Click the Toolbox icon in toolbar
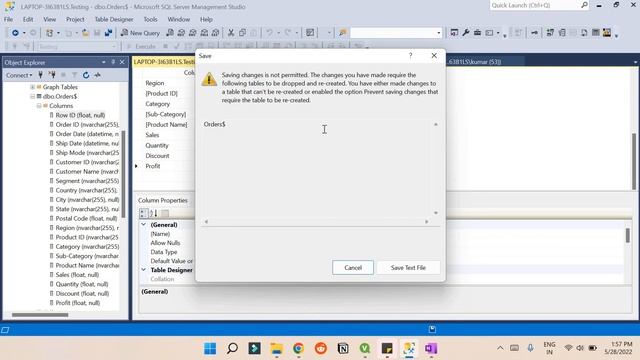The width and height of the screenshot is (640, 360). 477,33
